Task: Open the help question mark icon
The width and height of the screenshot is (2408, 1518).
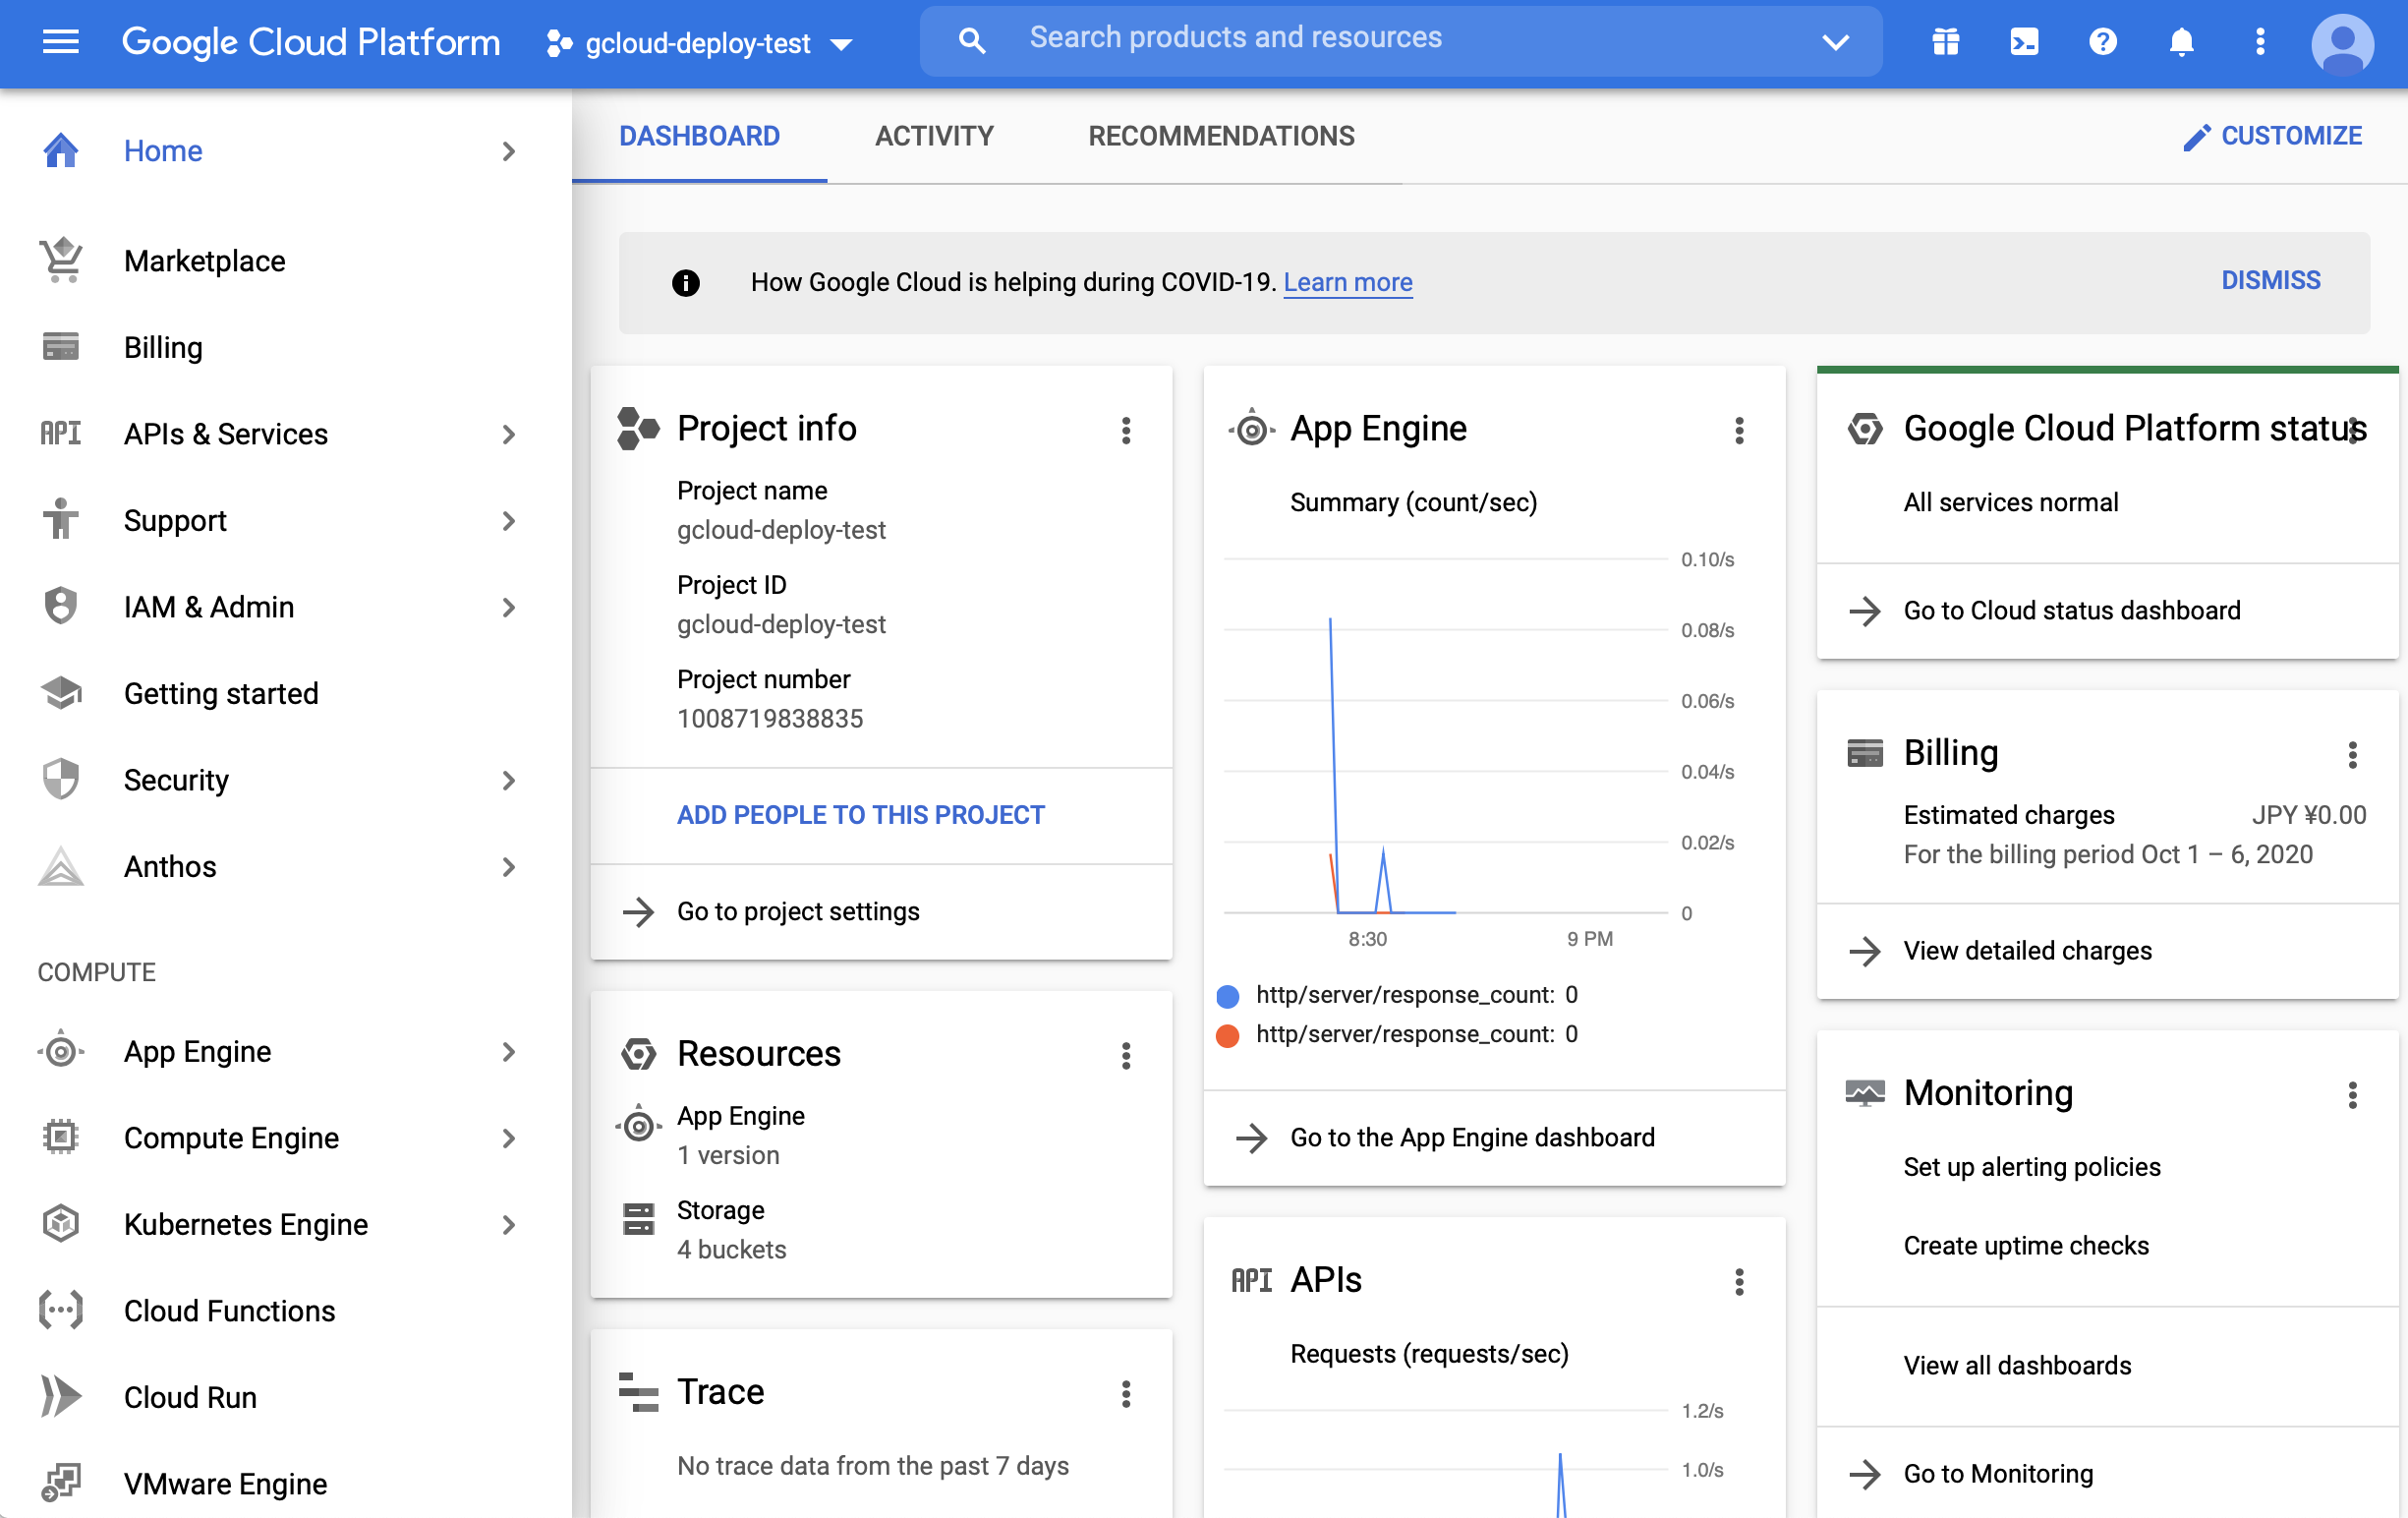Action: 2102,42
